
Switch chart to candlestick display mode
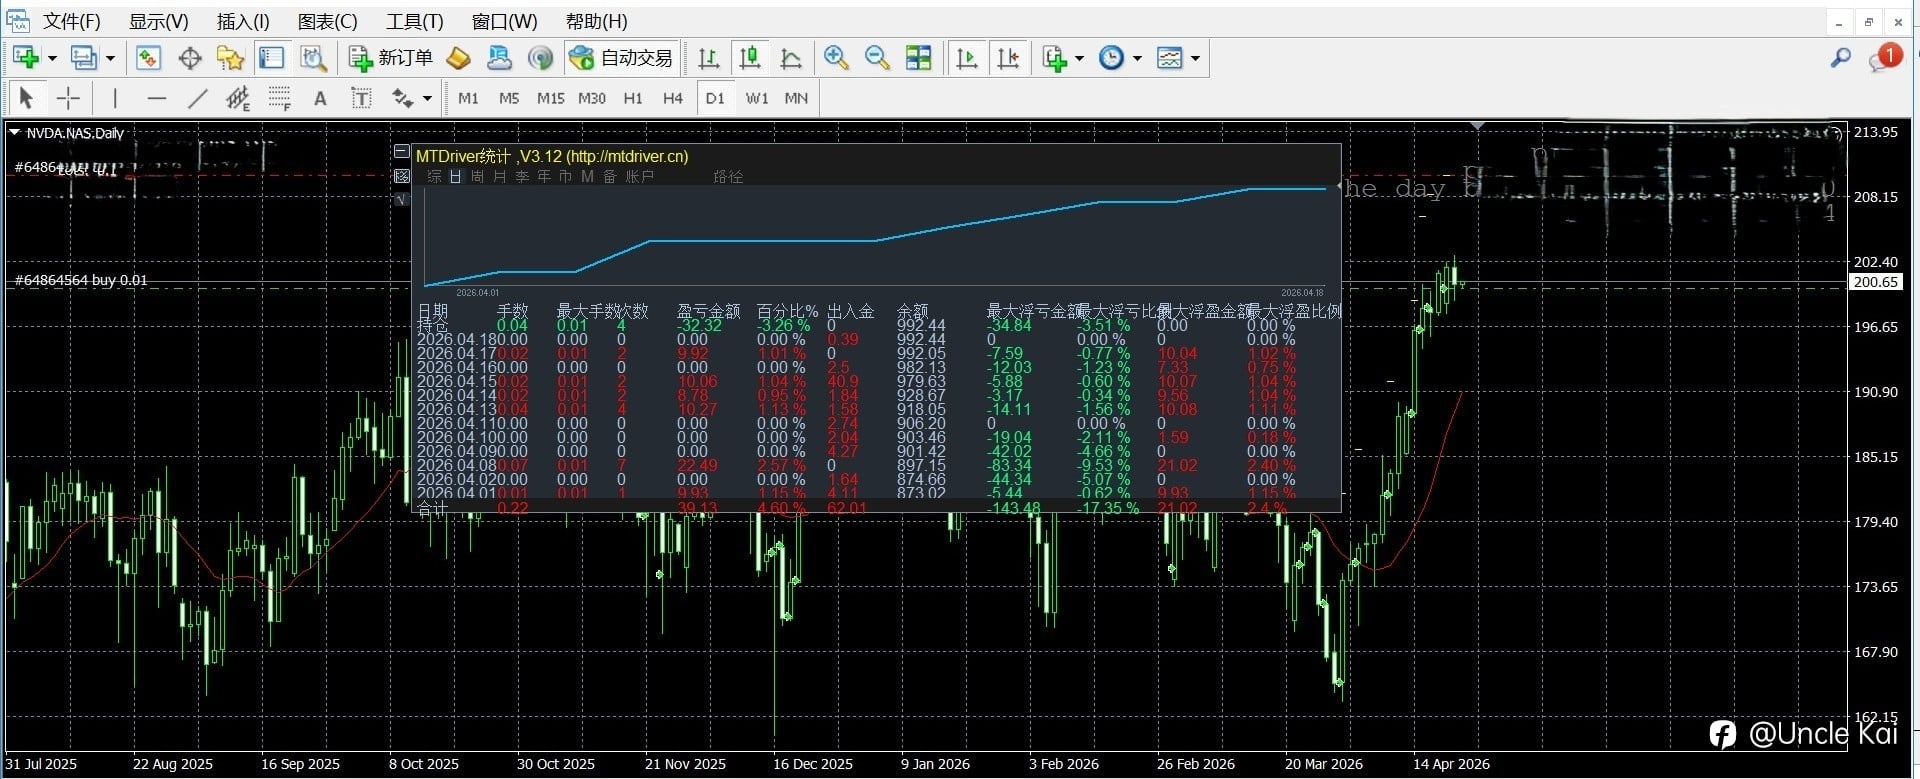tap(750, 58)
